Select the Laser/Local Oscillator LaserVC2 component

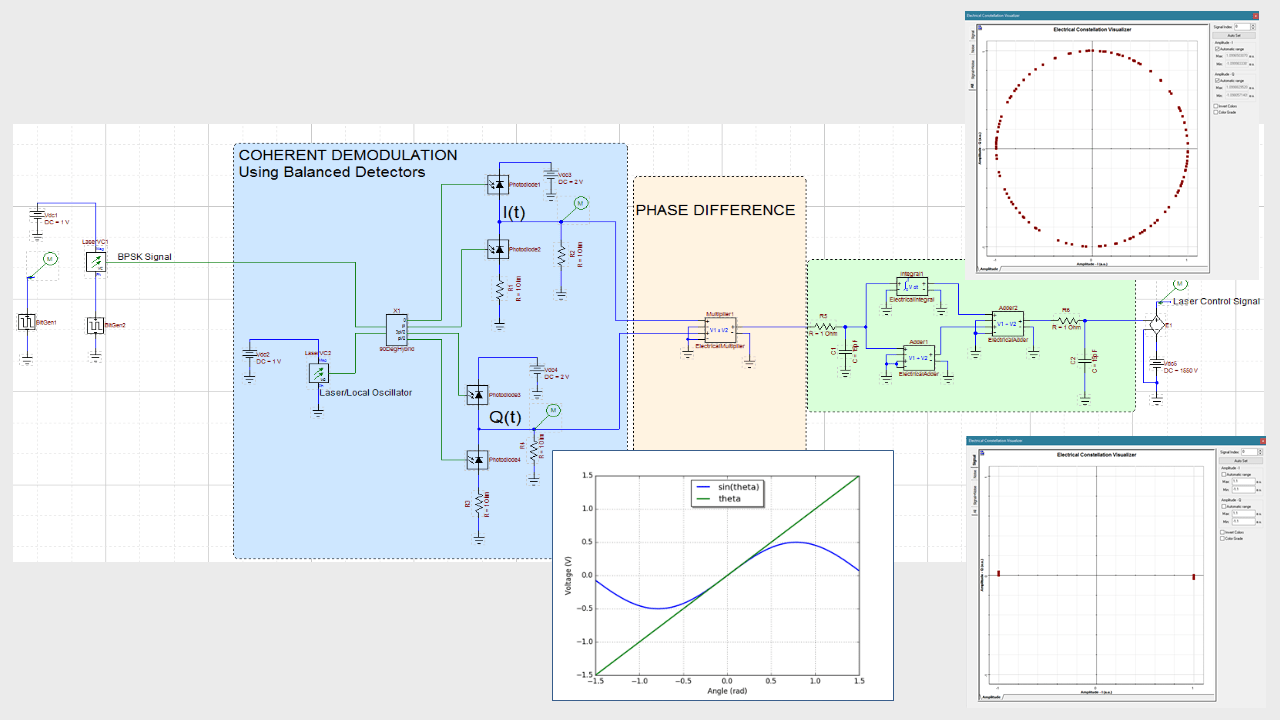318,372
